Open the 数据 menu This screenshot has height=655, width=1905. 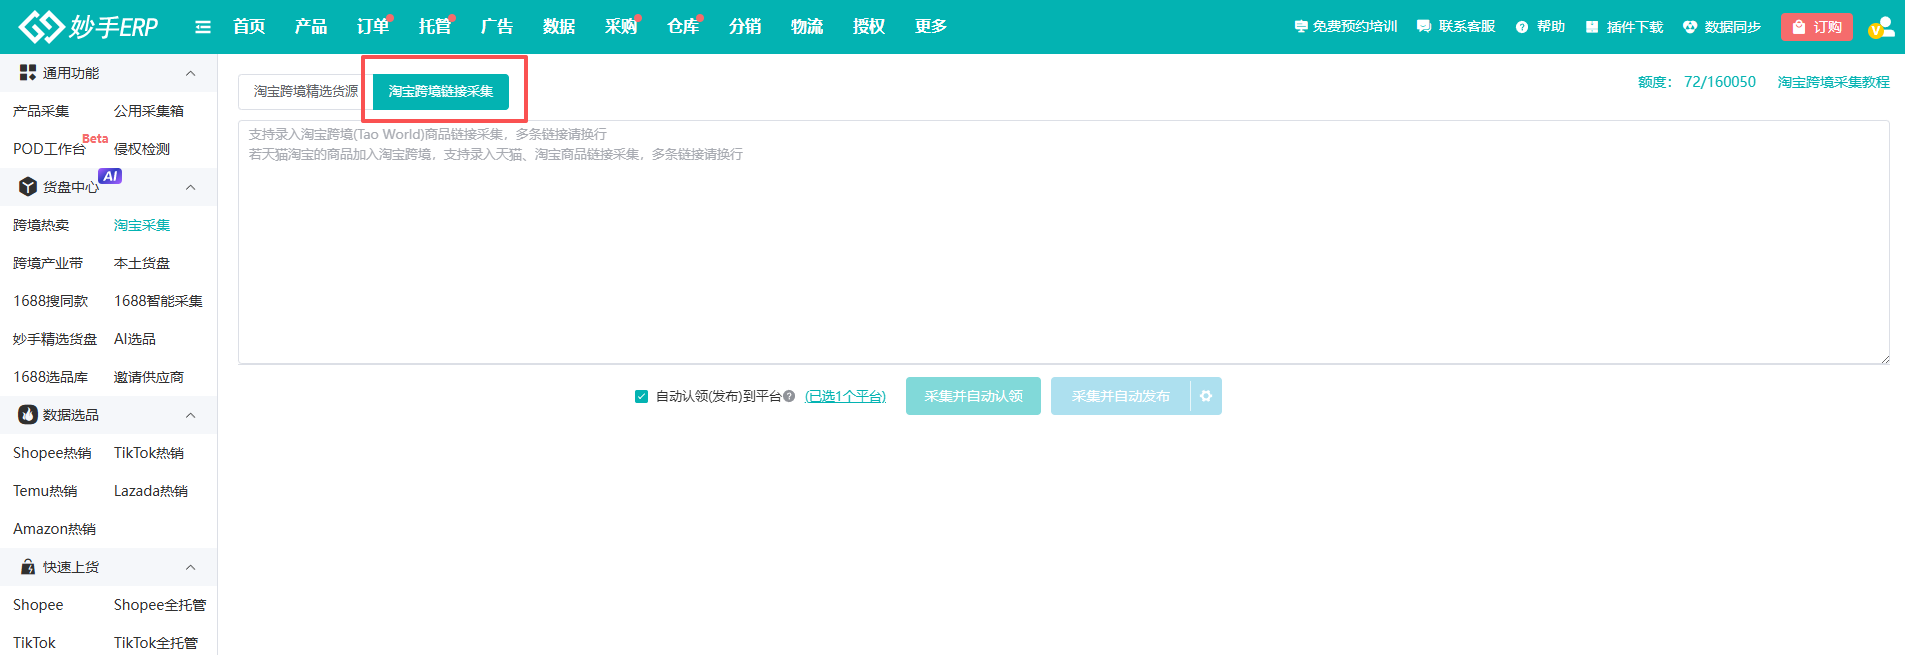559,26
